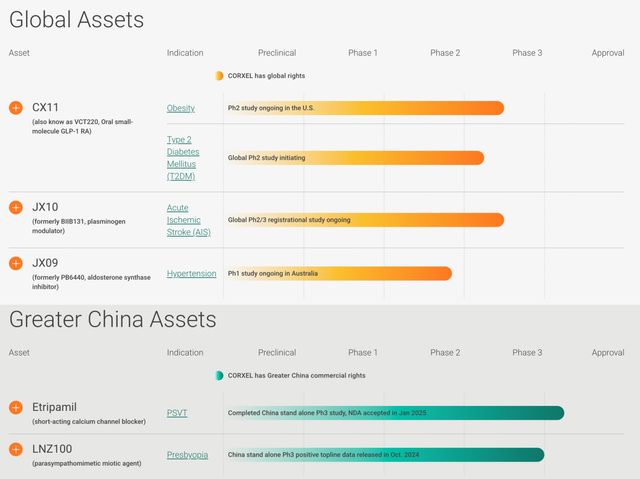Open the Hypertension indication link
Image resolution: width=640 pixels, height=479 pixels.
(x=191, y=273)
